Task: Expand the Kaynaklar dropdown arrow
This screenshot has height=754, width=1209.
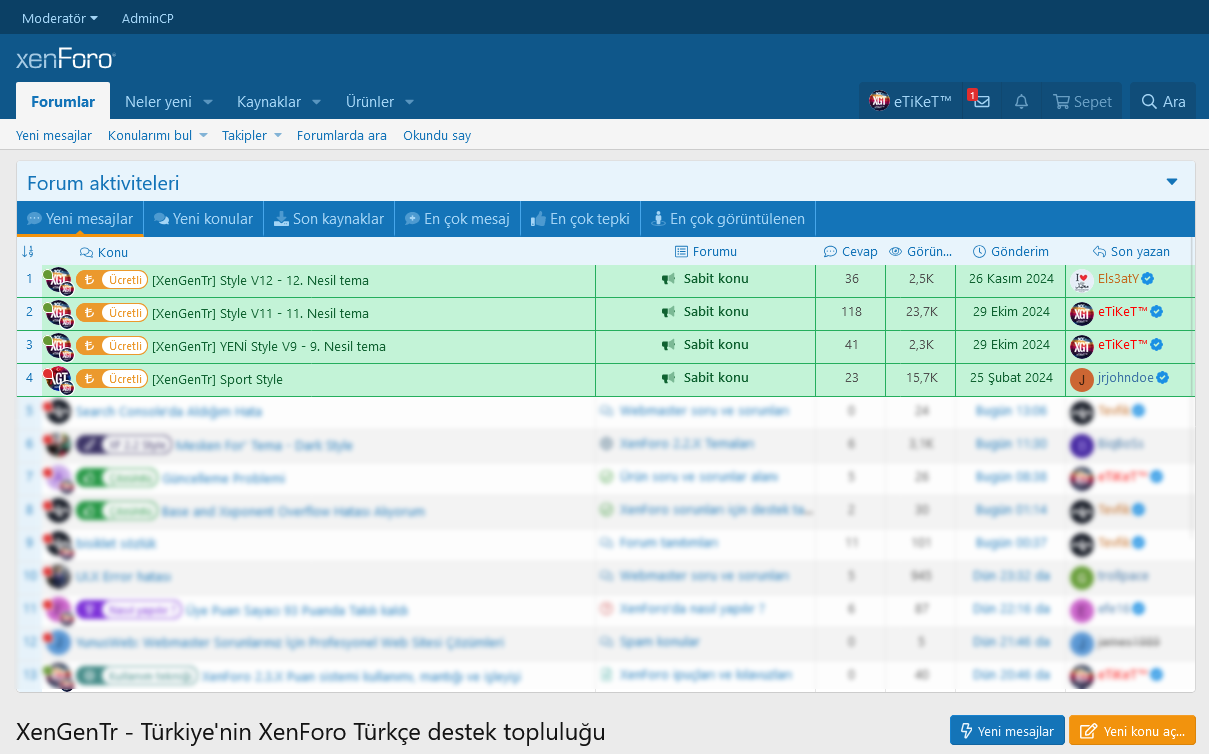Action: [x=316, y=102]
